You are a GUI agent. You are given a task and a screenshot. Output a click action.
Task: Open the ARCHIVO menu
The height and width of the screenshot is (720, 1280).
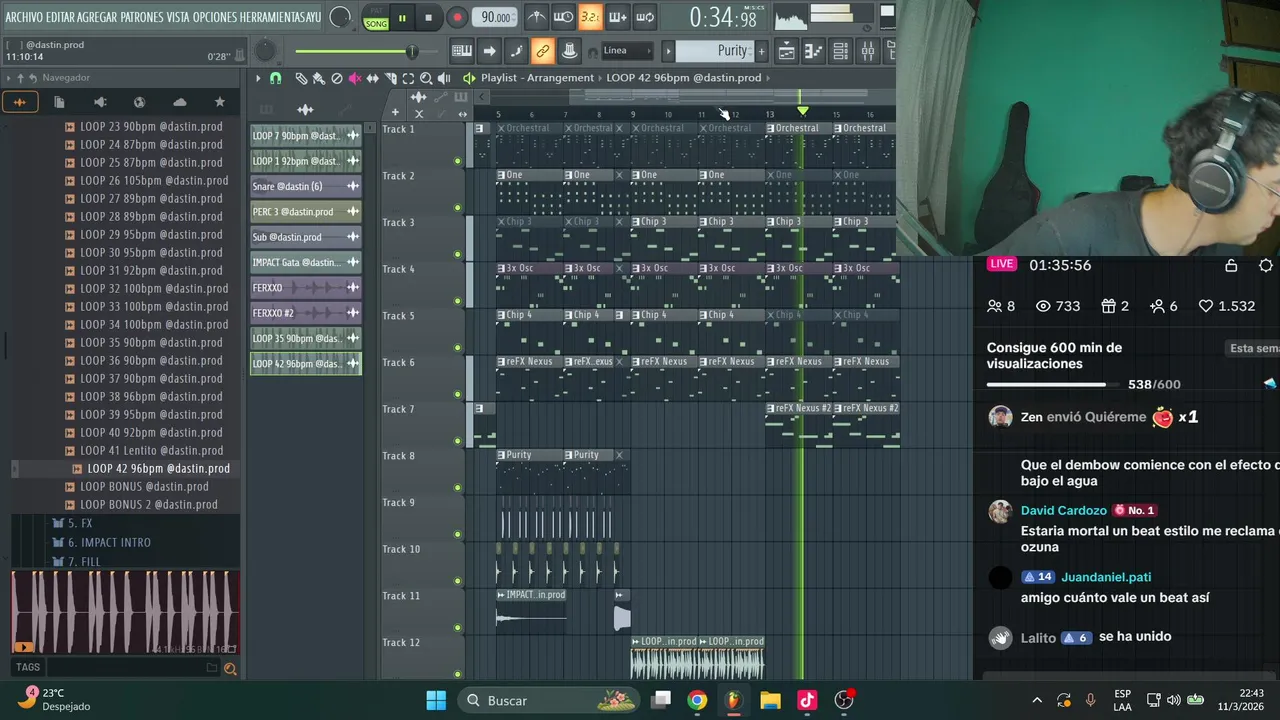coord(26,17)
